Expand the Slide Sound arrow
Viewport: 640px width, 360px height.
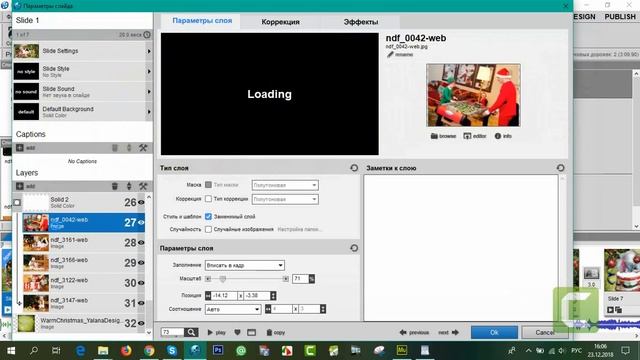point(149,92)
